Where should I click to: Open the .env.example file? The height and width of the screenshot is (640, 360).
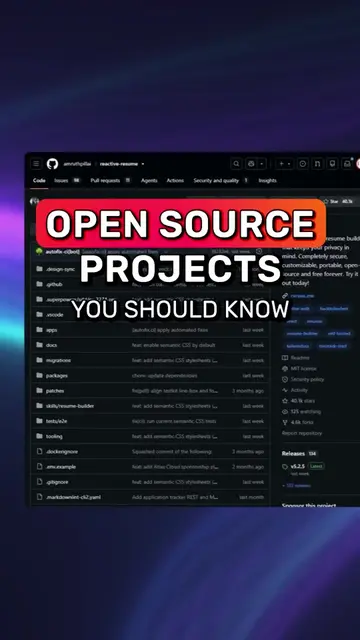click(61, 467)
